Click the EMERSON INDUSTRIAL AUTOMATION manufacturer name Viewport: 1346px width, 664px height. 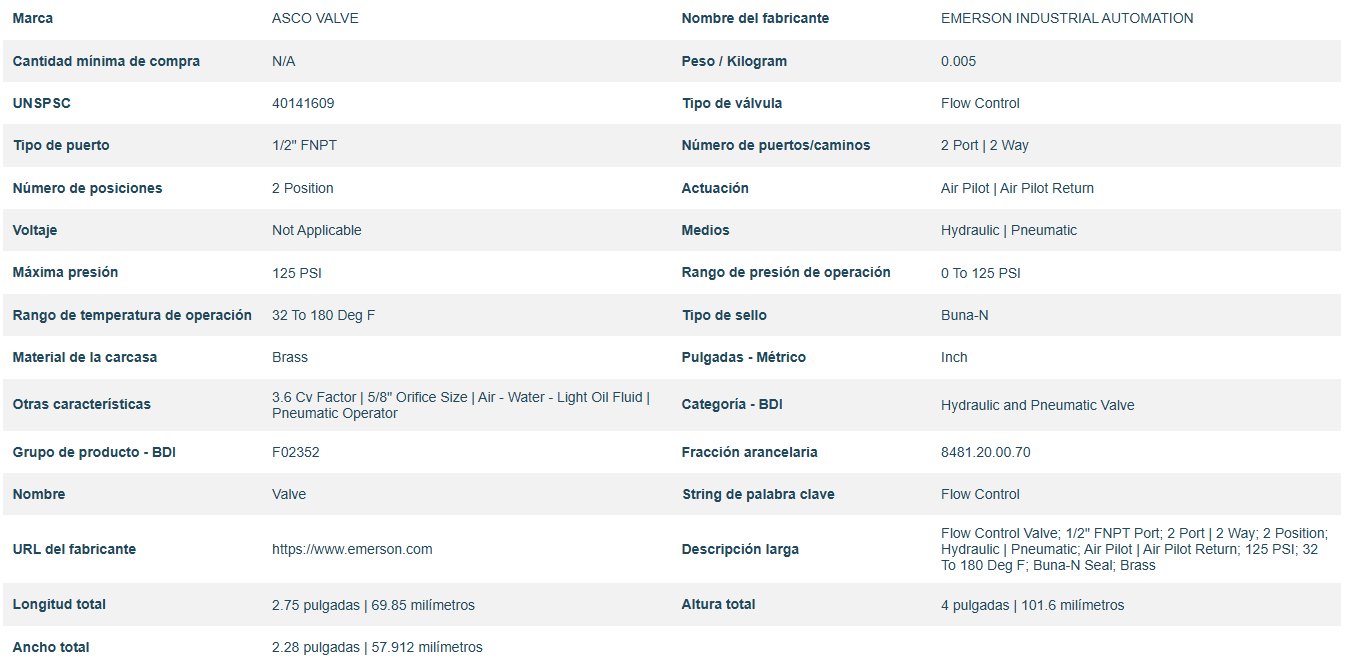click(1067, 18)
